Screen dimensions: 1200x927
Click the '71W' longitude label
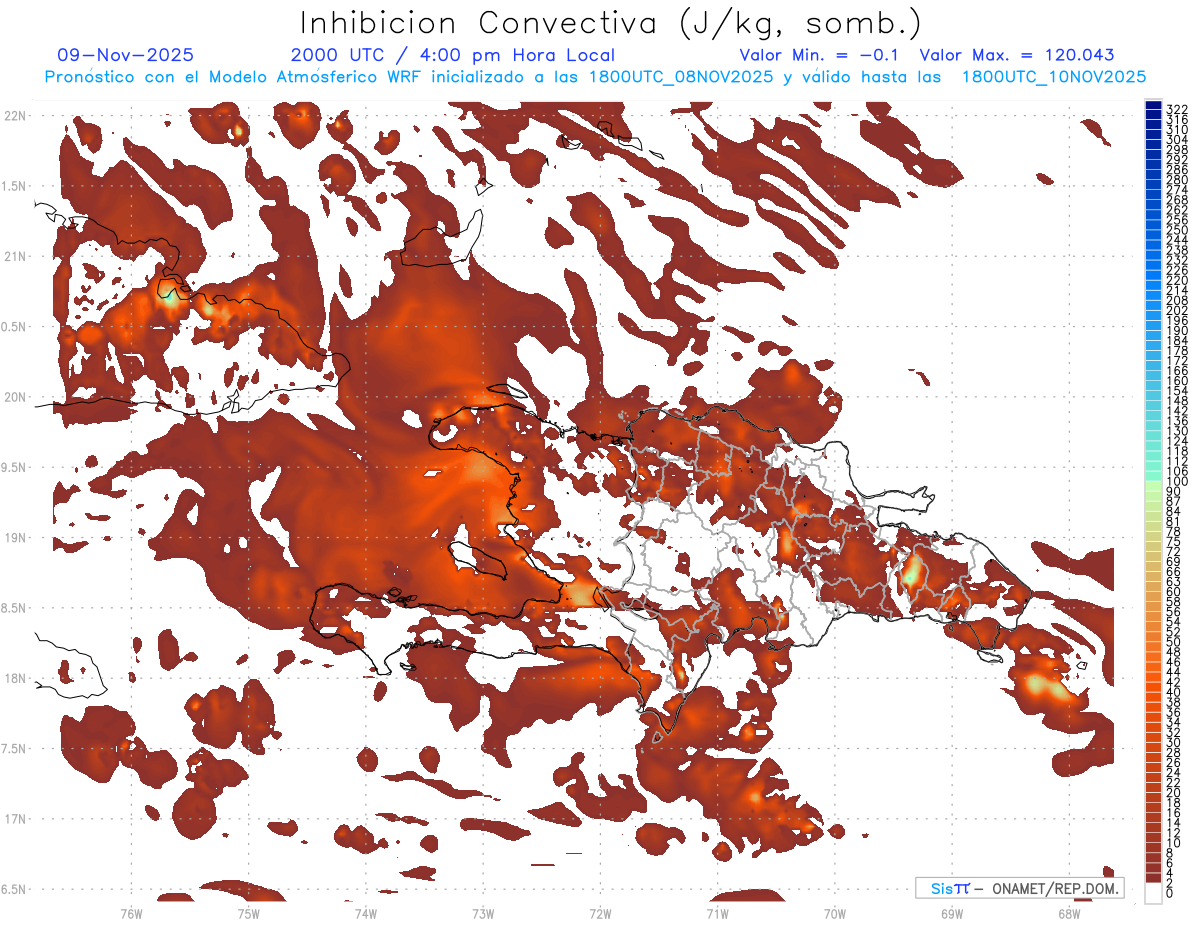[x=717, y=913]
